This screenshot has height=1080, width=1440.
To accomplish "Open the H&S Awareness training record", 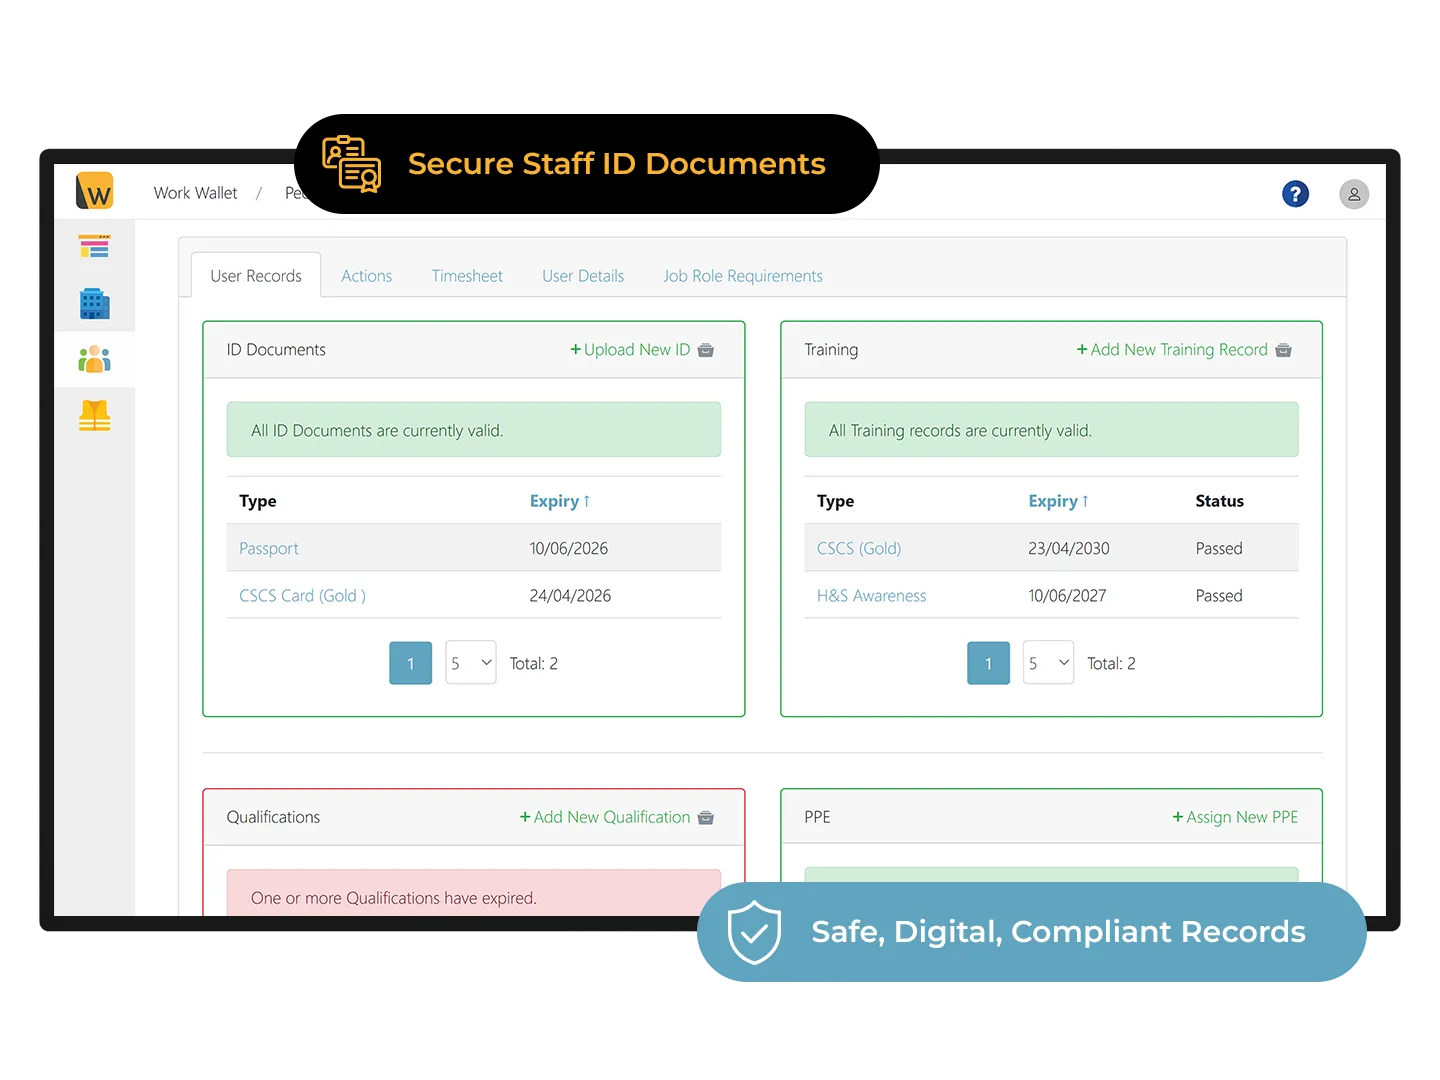I will (871, 595).
